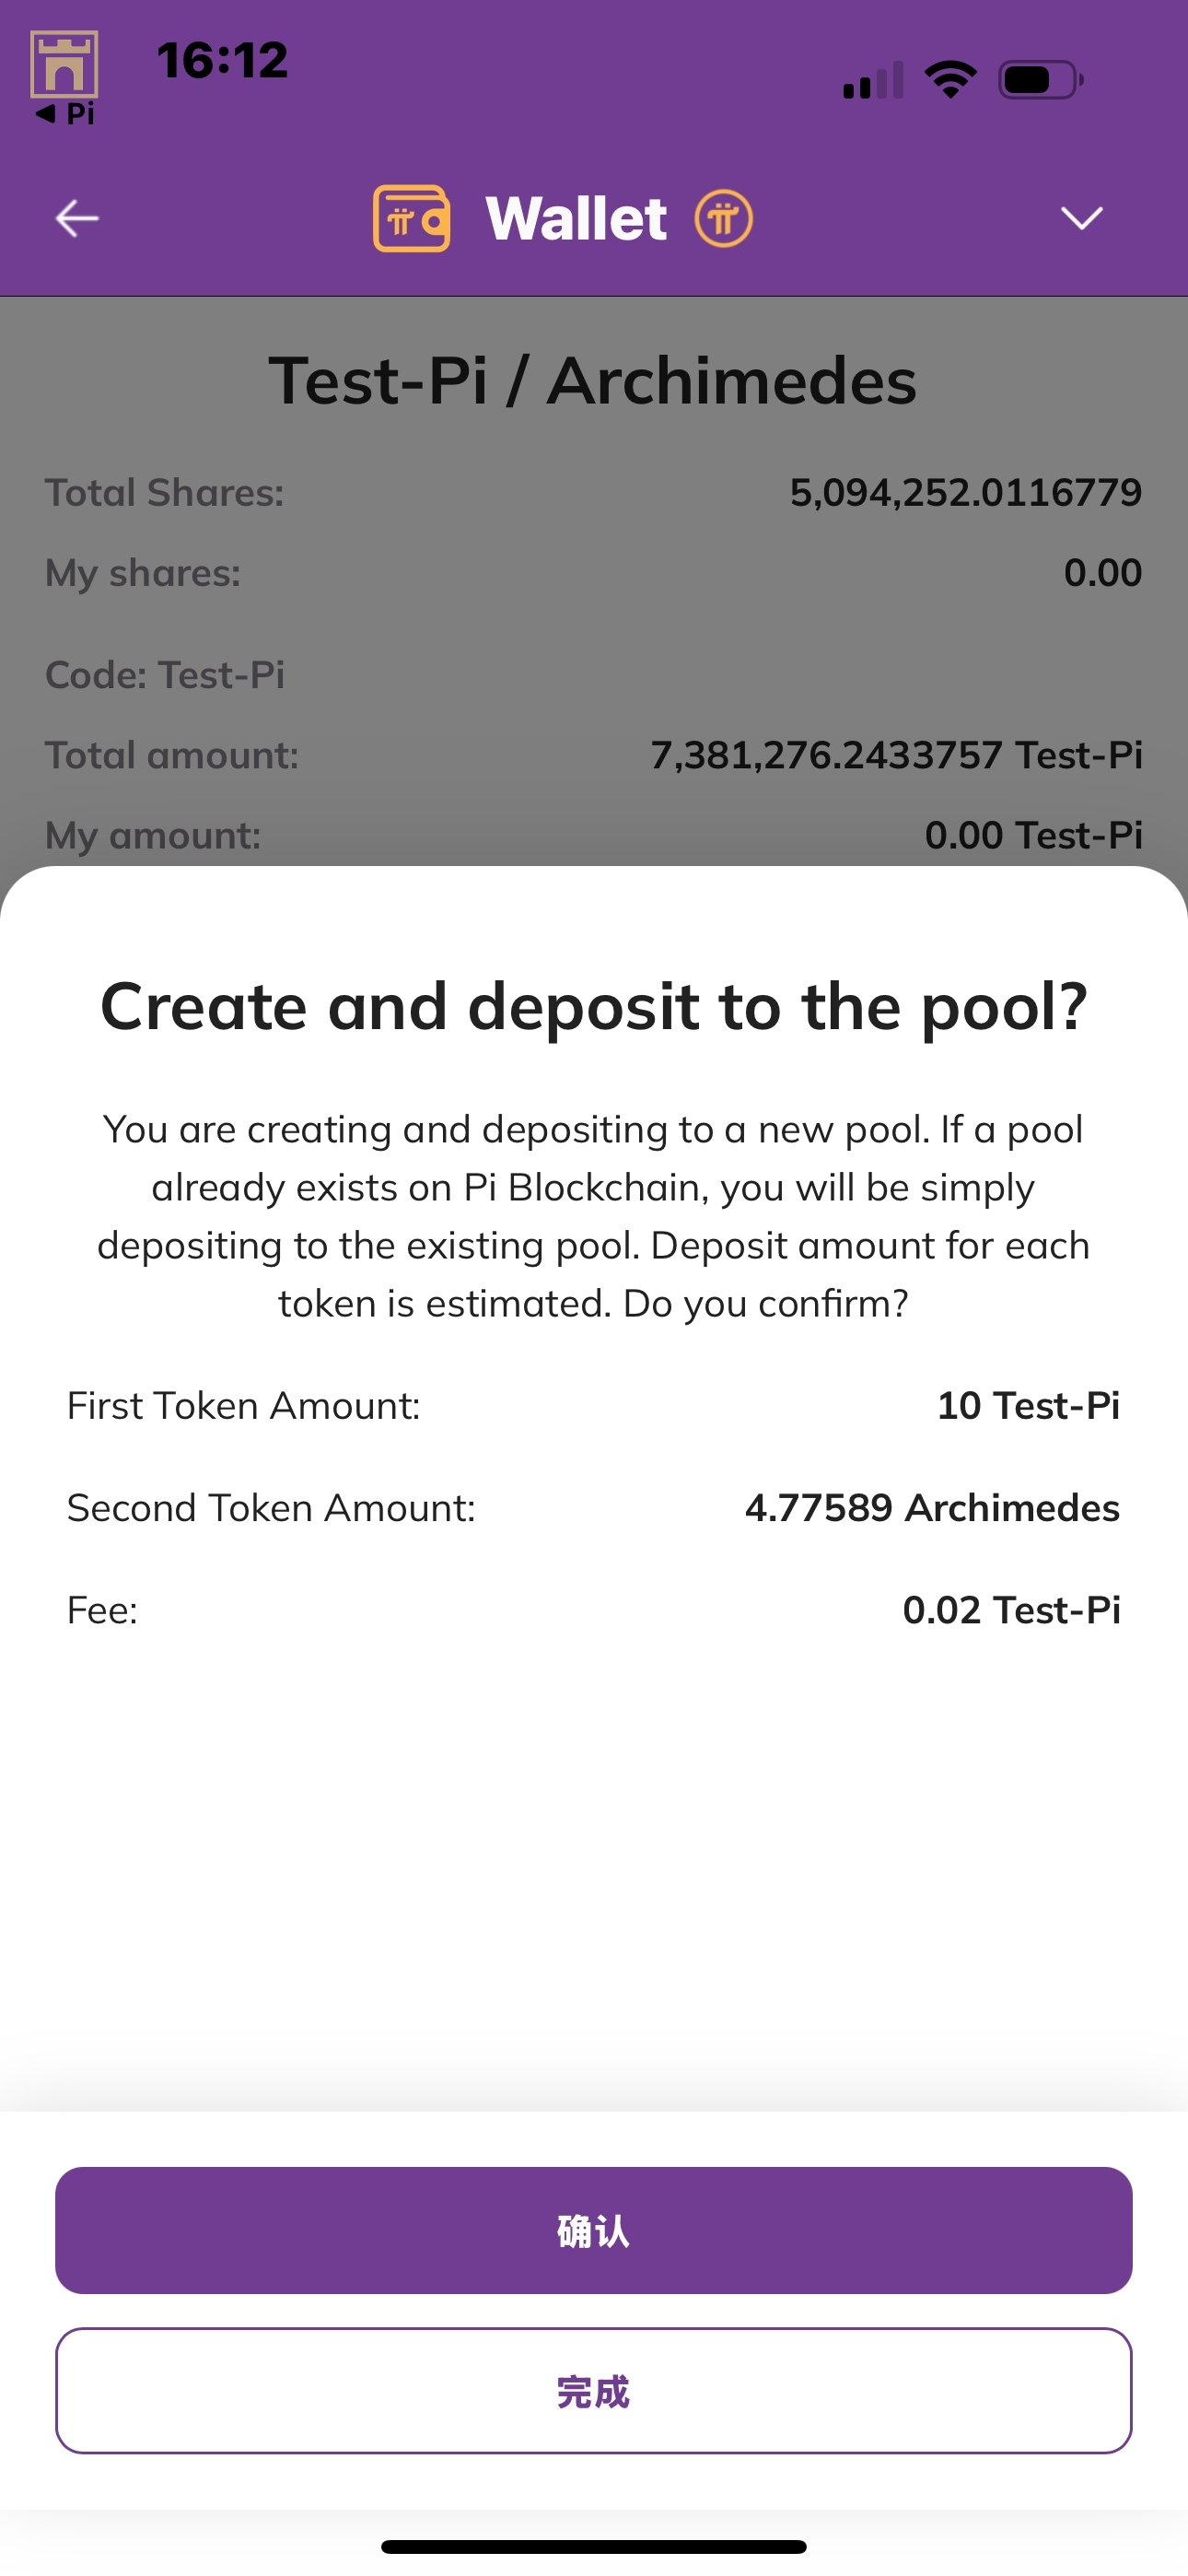Tap the home indicator bar
Screen dimensions: 1188x2576
pos(594,2546)
